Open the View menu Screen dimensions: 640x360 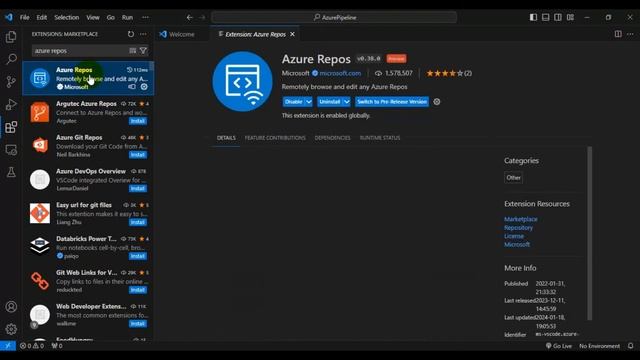click(93, 18)
